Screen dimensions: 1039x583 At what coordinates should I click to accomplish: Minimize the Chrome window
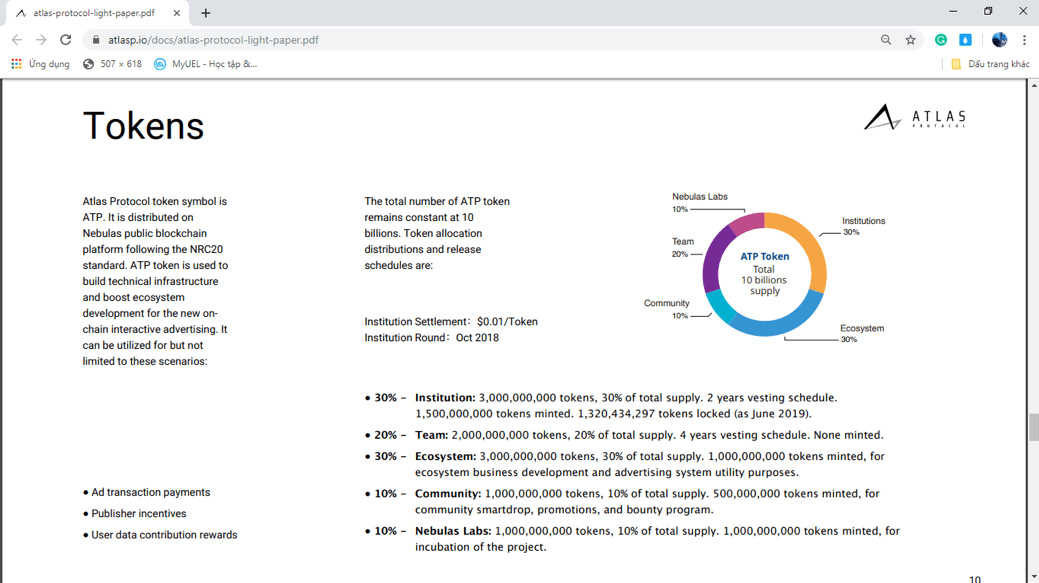[x=953, y=11]
